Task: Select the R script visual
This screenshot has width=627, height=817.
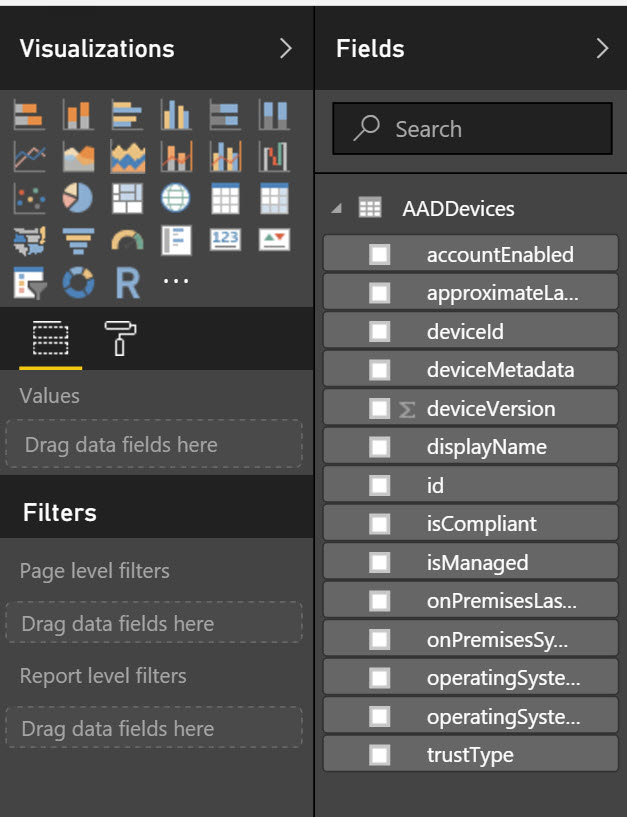Action: [x=127, y=283]
